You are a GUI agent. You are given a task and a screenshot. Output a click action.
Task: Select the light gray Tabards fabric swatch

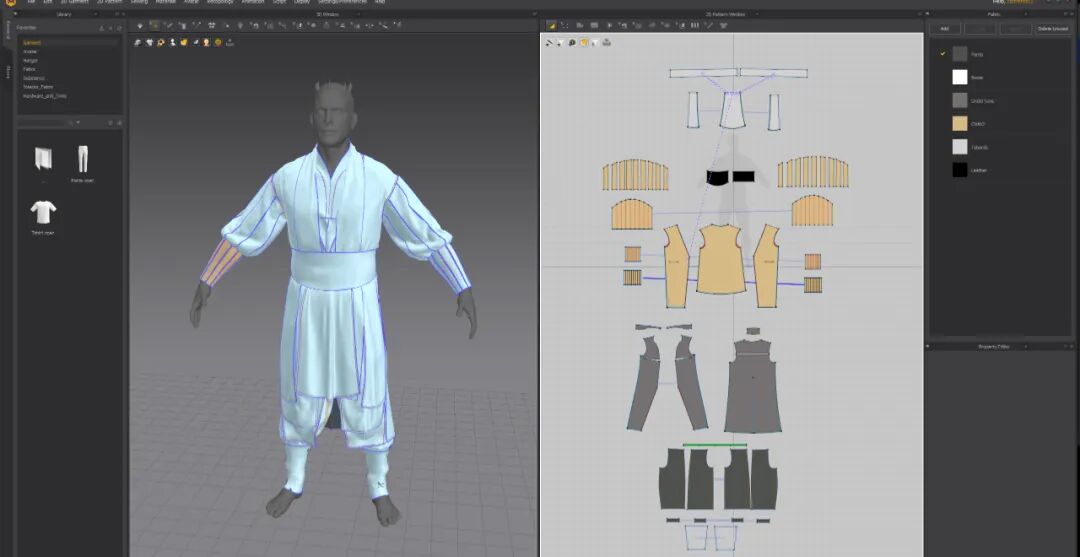click(x=959, y=147)
